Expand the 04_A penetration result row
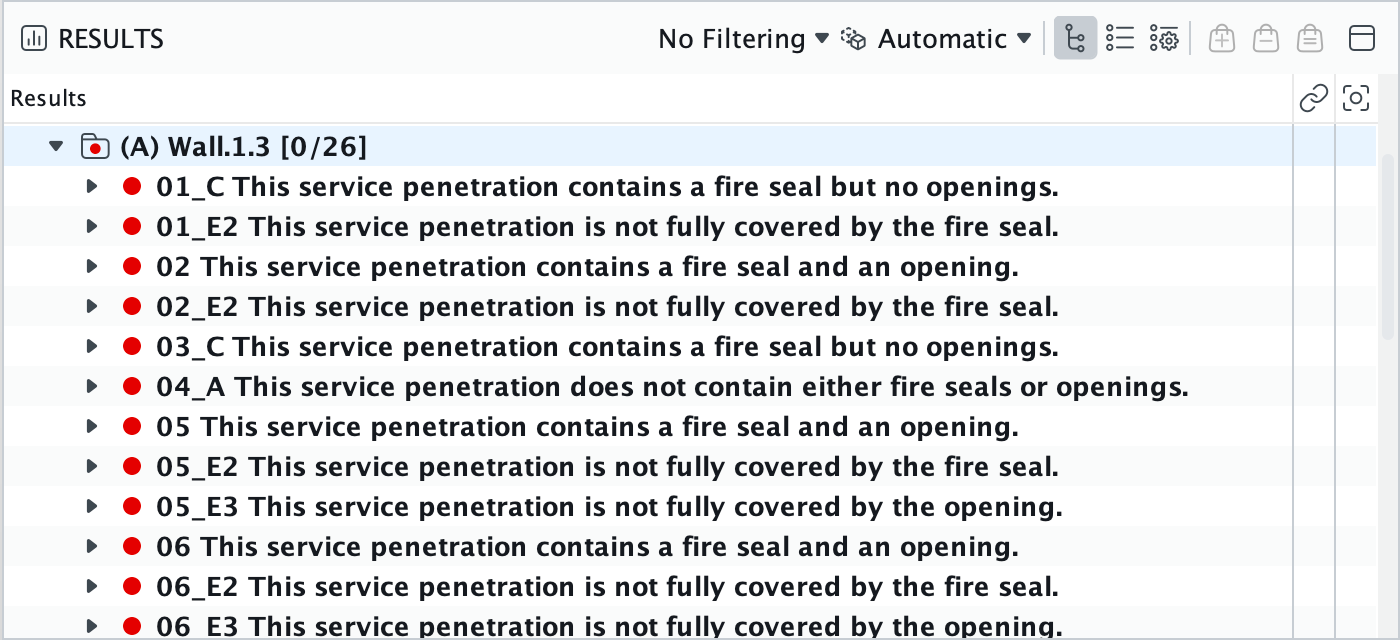 click(x=92, y=386)
